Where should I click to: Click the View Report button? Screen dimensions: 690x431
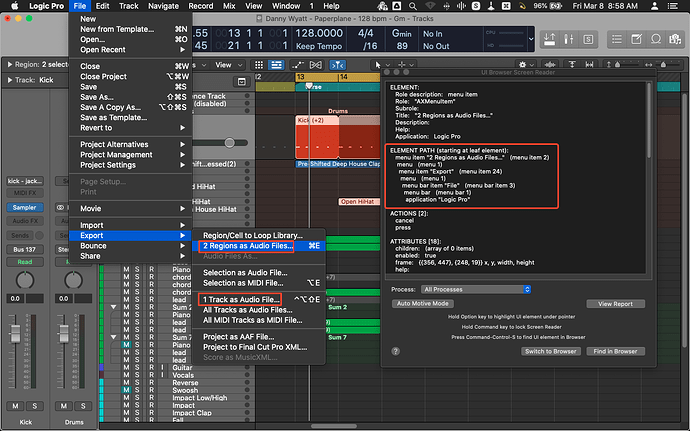pos(615,304)
